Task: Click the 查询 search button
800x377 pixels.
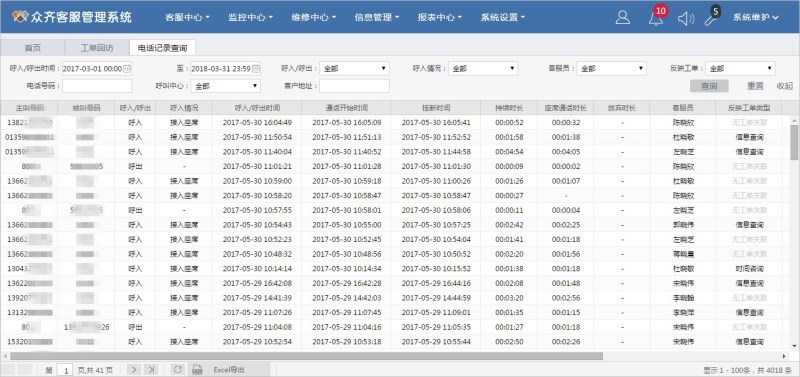Action: click(x=709, y=86)
